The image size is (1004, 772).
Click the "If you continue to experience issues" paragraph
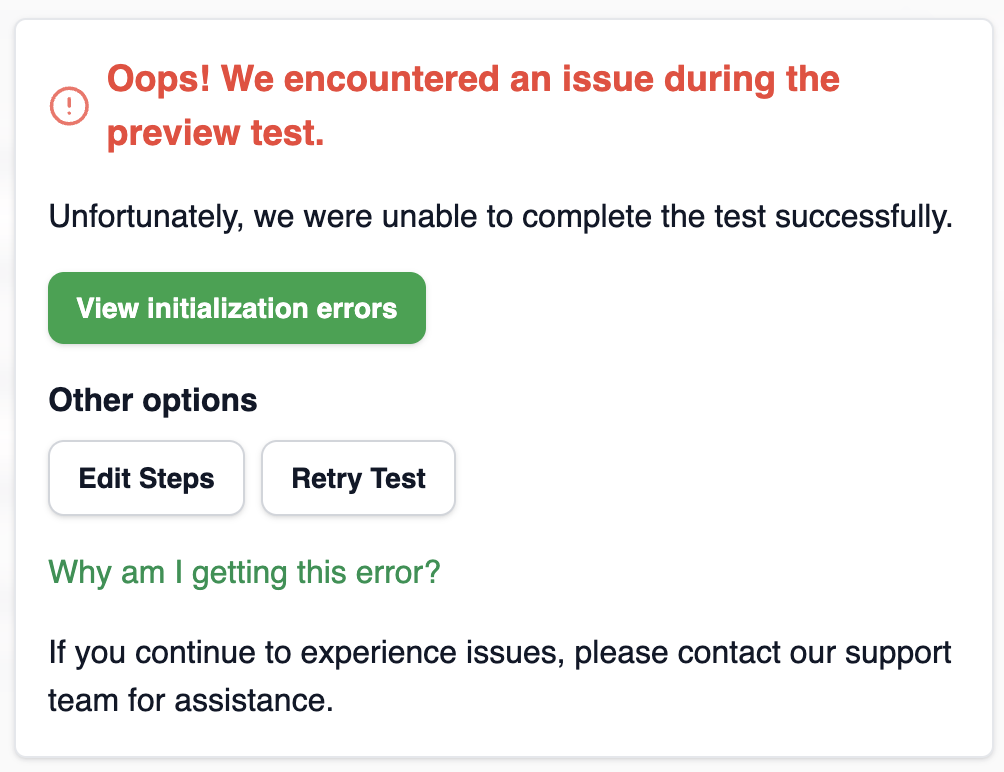click(x=499, y=676)
